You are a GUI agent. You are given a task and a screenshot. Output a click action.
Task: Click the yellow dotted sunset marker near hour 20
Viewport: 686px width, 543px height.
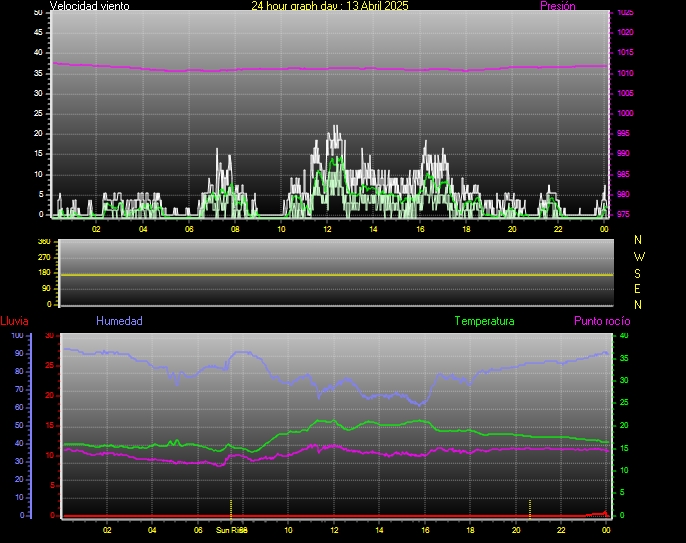coord(530,509)
